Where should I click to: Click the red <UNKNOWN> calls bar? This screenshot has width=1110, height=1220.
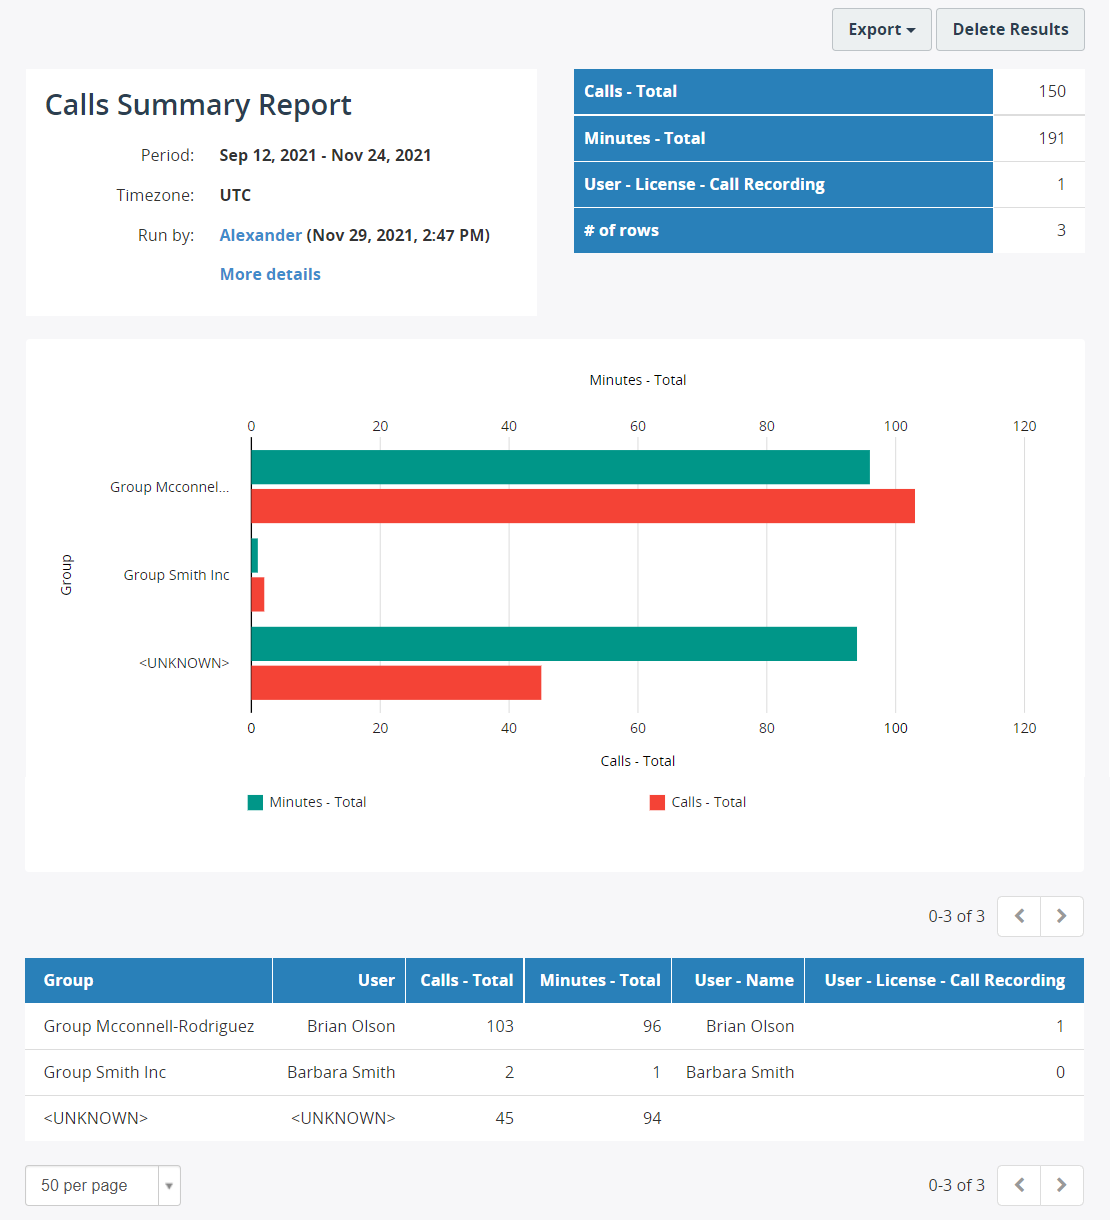click(x=396, y=683)
